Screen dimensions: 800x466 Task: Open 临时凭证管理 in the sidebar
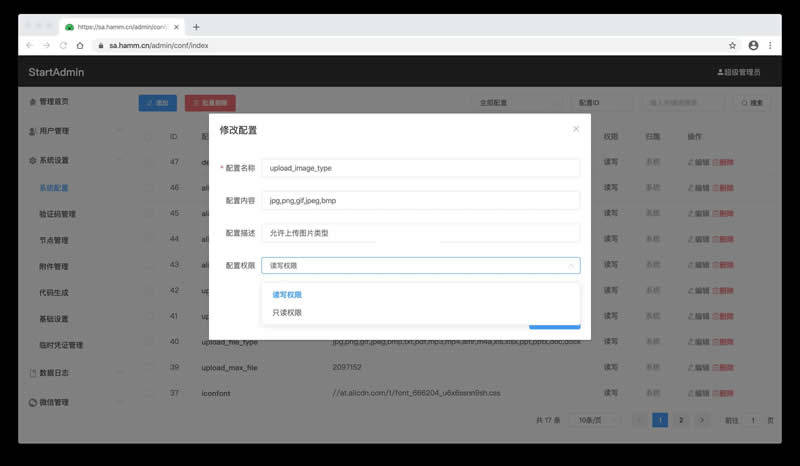coord(61,345)
